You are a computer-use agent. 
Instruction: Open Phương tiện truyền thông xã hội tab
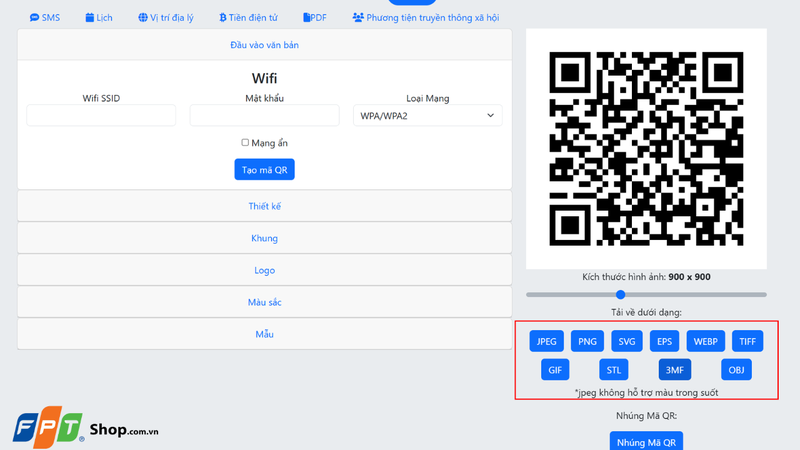426,17
